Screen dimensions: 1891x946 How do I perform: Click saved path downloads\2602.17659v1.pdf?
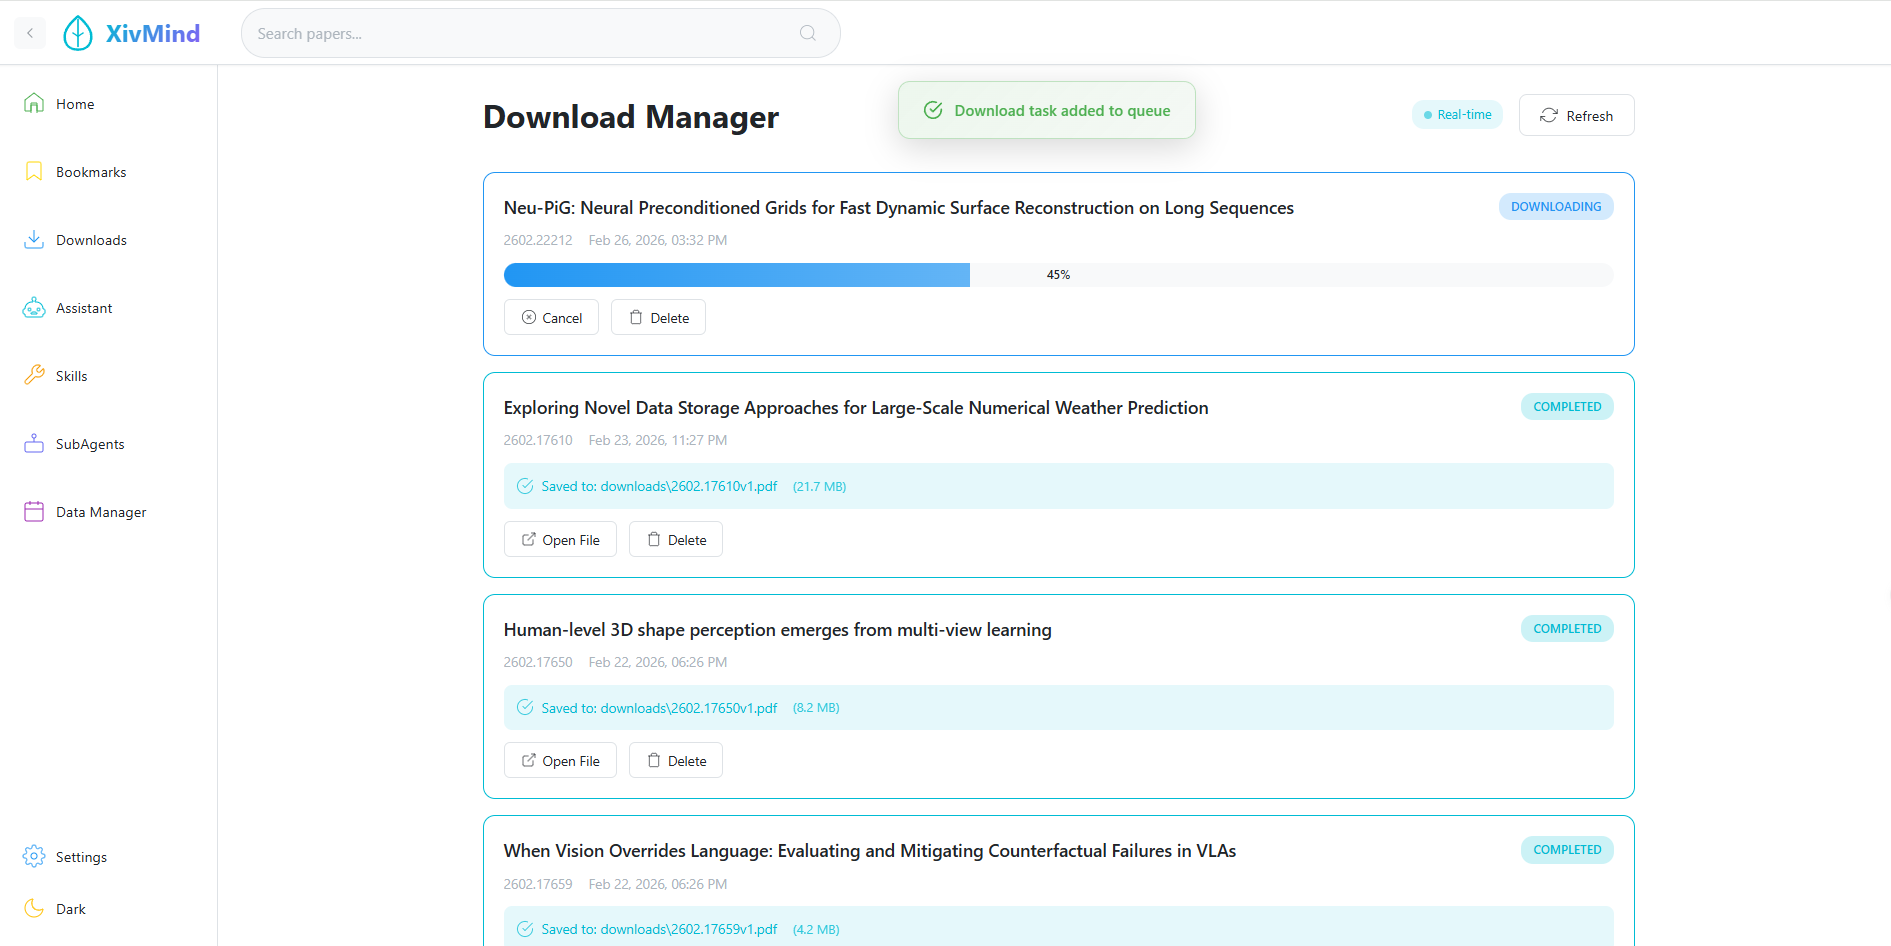coord(689,929)
